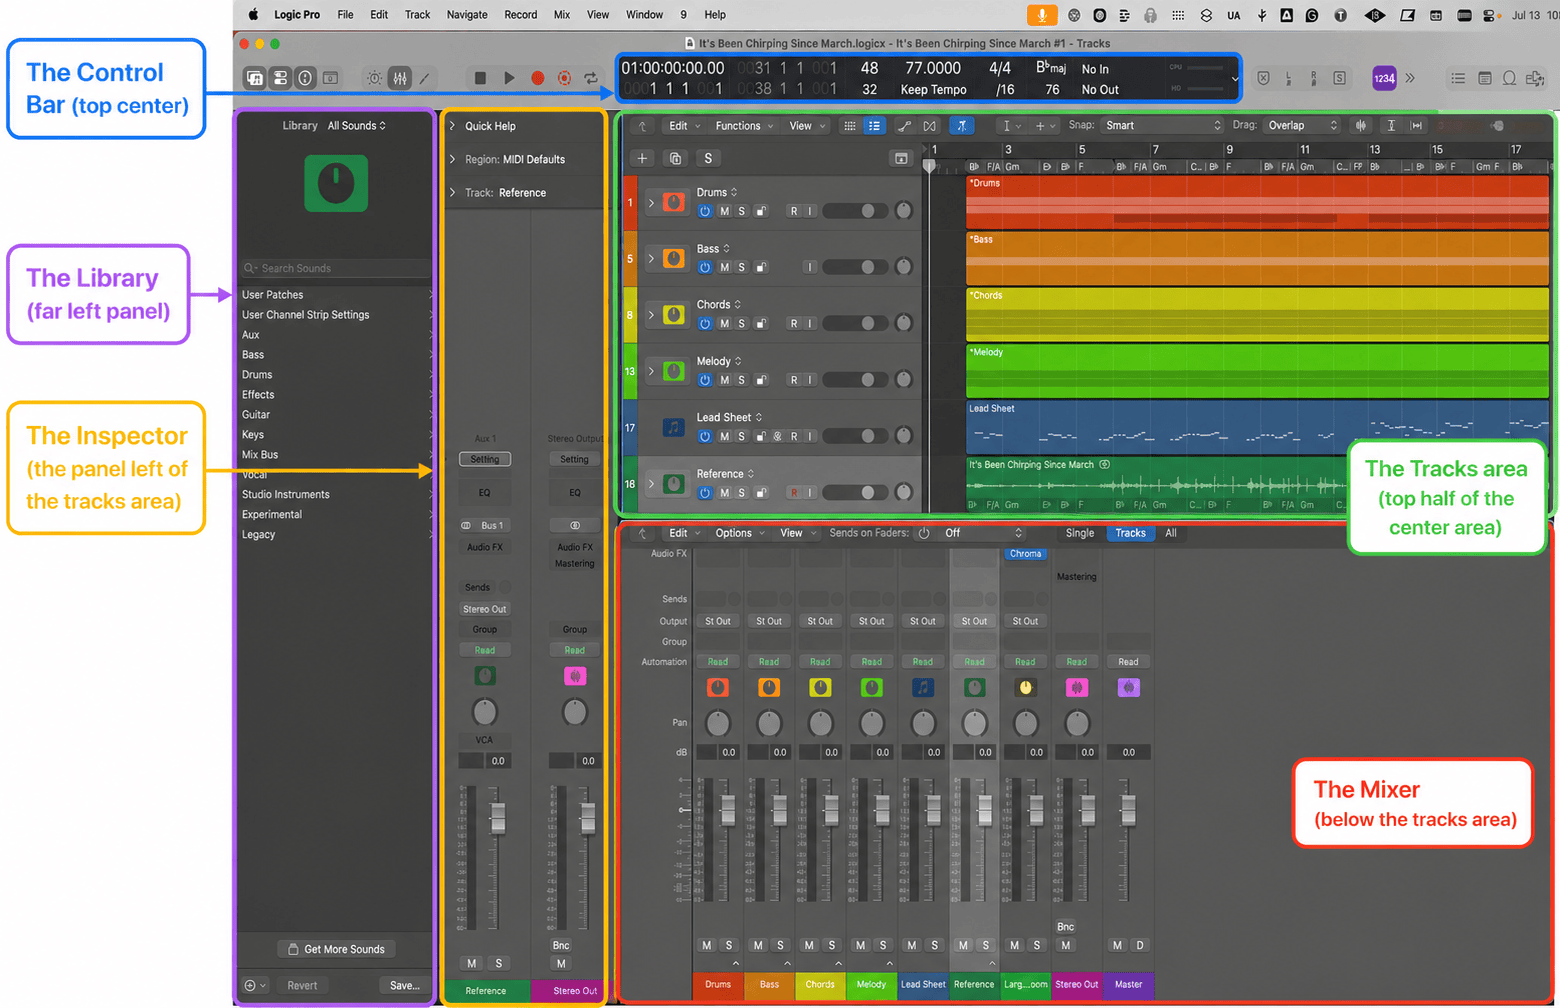
Task: Click the Chroma plugin slot in mixer
Action: click(1025, 554)
